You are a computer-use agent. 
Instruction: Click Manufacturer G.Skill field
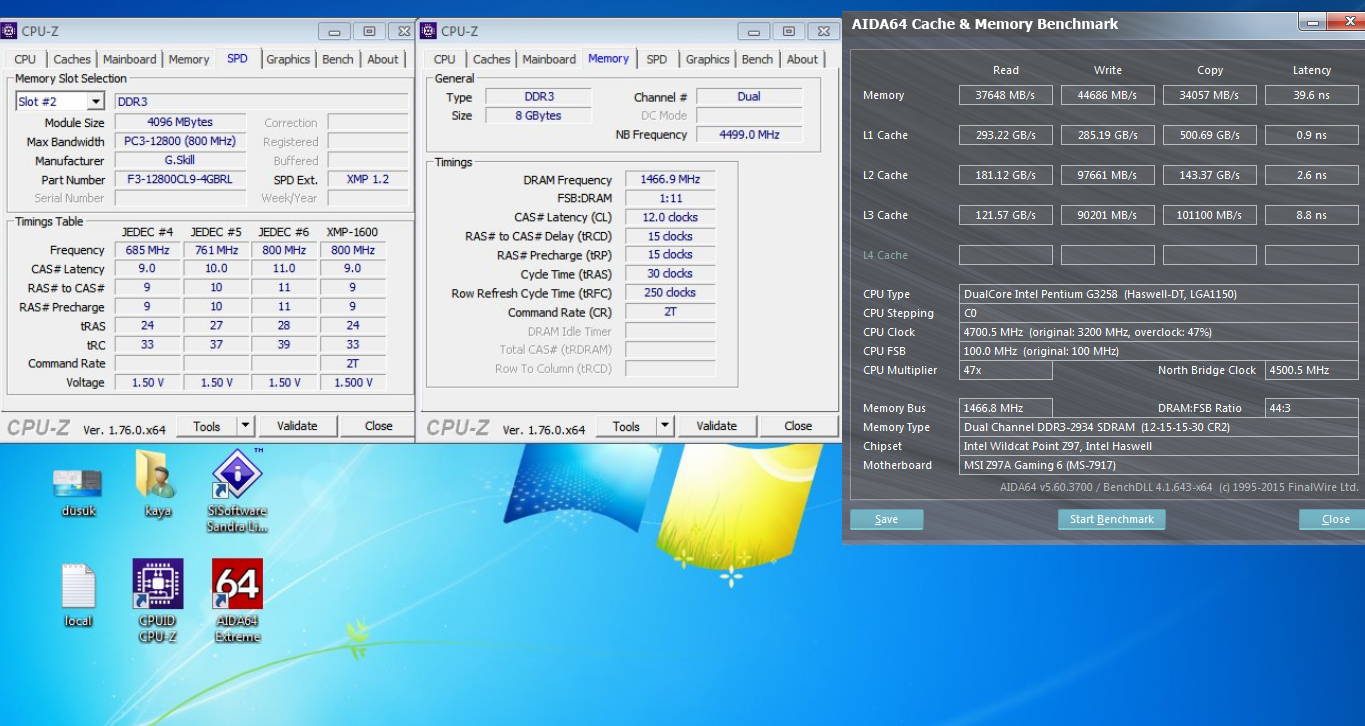click(x=181, y=160)
